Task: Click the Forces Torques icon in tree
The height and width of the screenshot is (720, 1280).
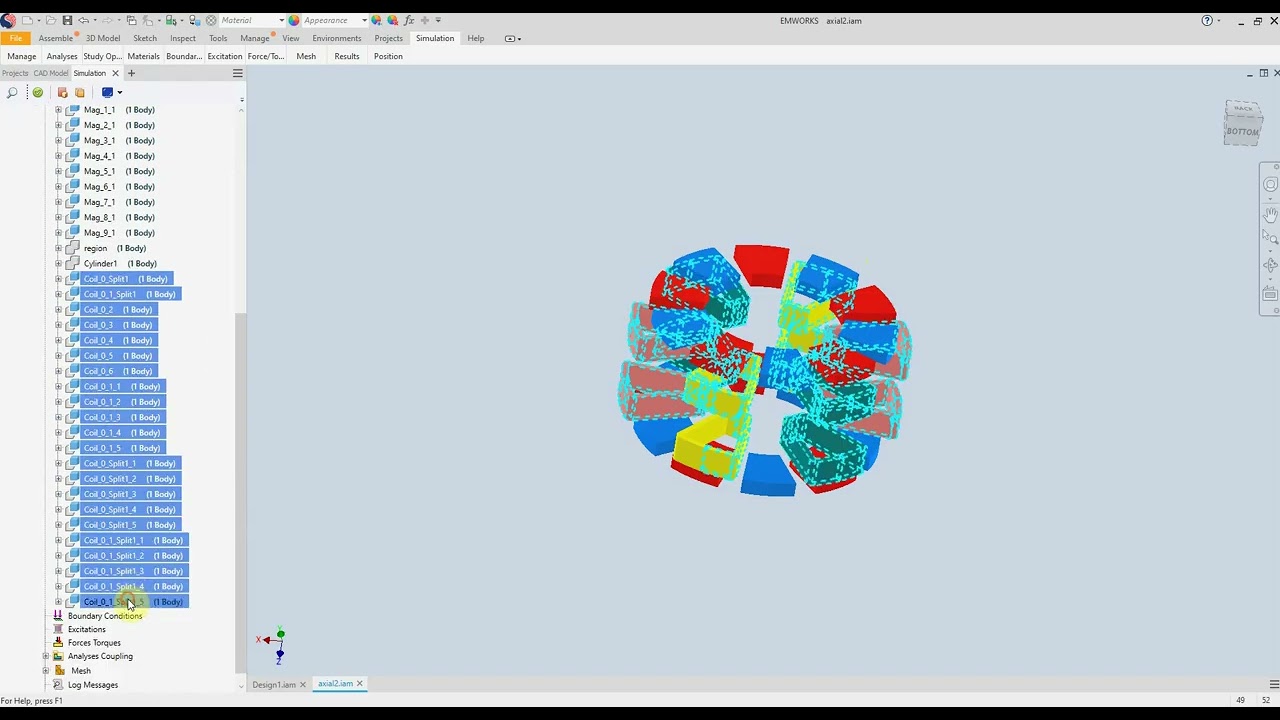Action: coord(58,642)
